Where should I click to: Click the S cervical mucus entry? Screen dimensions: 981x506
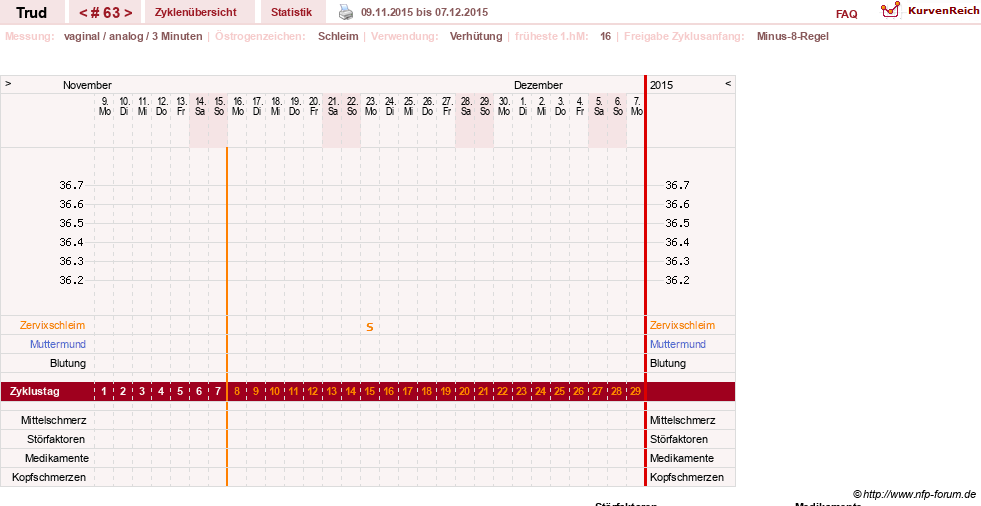[x=370, y=326]
